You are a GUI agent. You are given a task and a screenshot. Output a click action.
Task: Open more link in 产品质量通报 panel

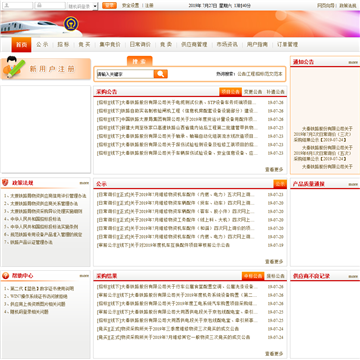coord(353,184)
